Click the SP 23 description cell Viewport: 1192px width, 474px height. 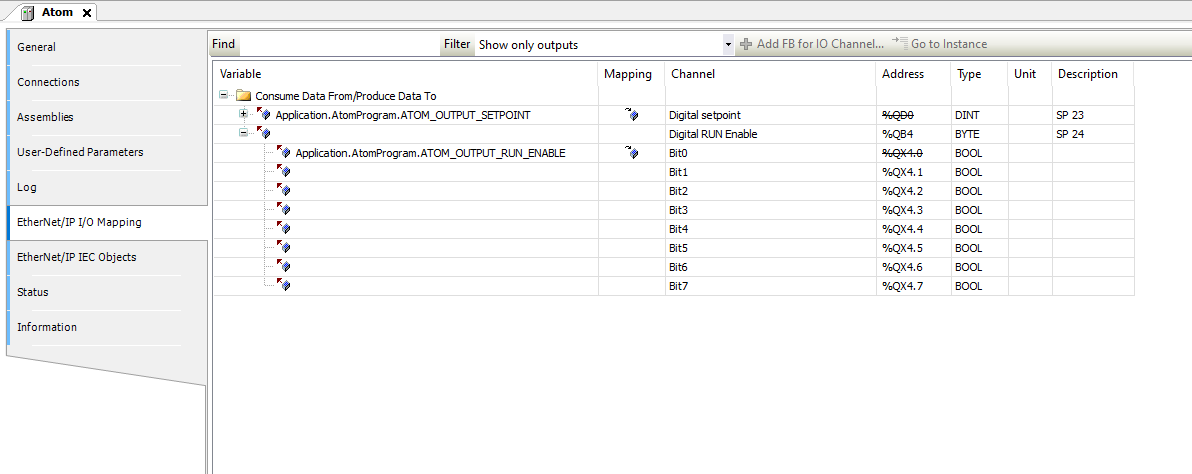pyautogui.click(x=1092, y=115)
